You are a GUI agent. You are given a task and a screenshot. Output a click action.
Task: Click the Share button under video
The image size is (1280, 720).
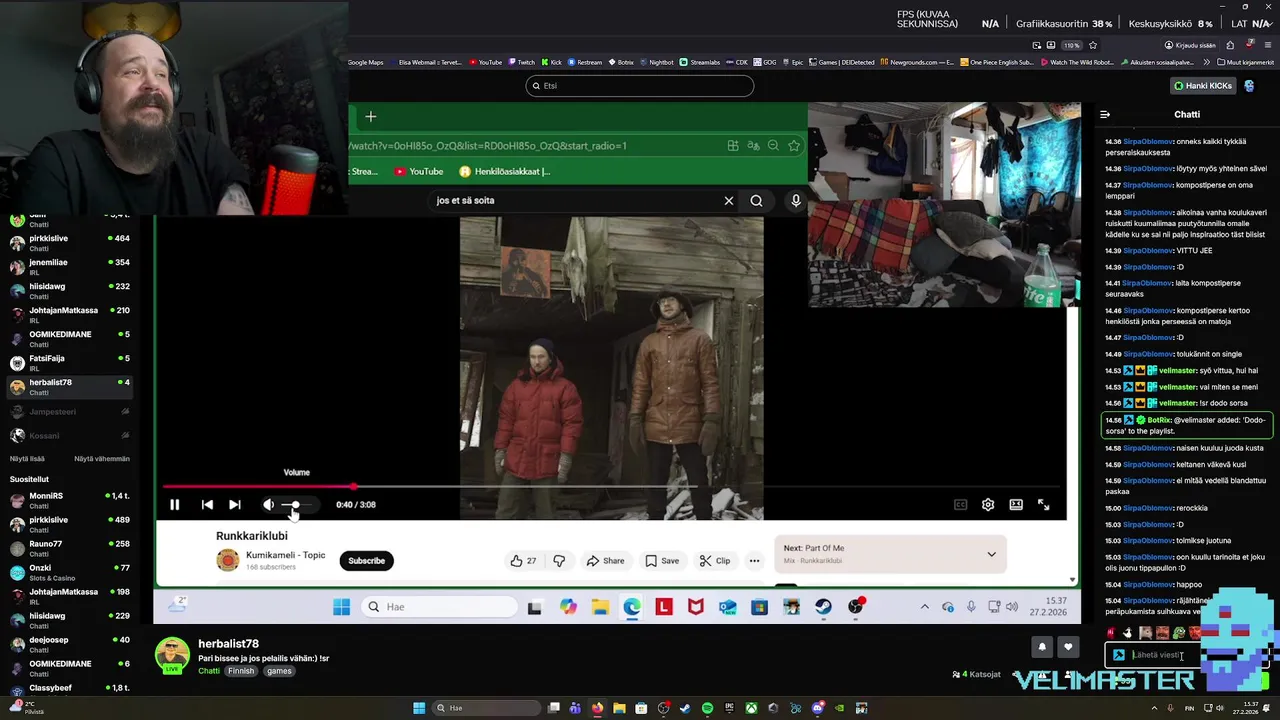point(605,561)
